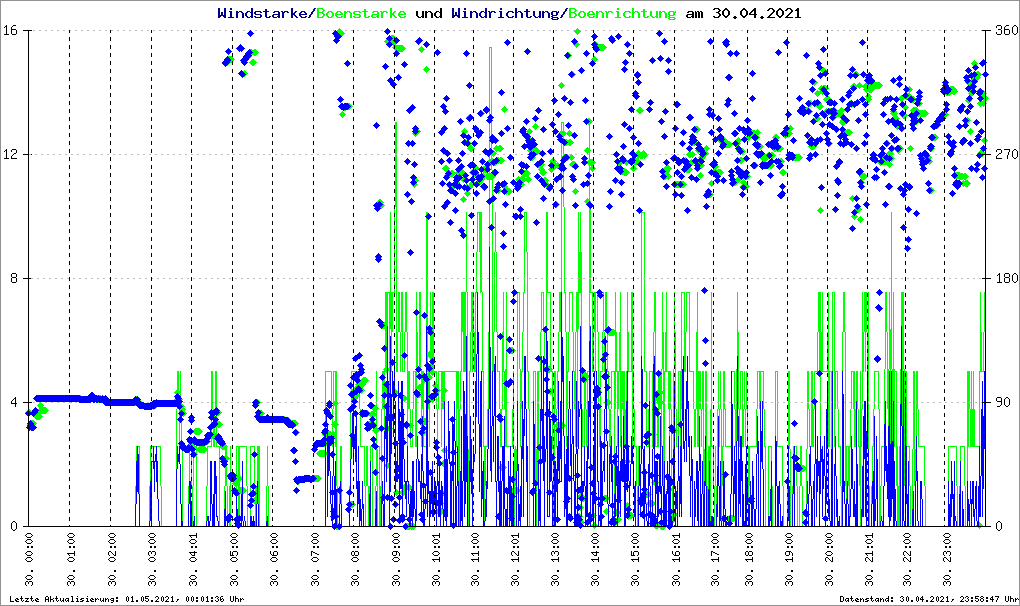This screenshot has height=606, width=1020.
Task: Click the time label '30. 06:00'
Action: point(274,559)
